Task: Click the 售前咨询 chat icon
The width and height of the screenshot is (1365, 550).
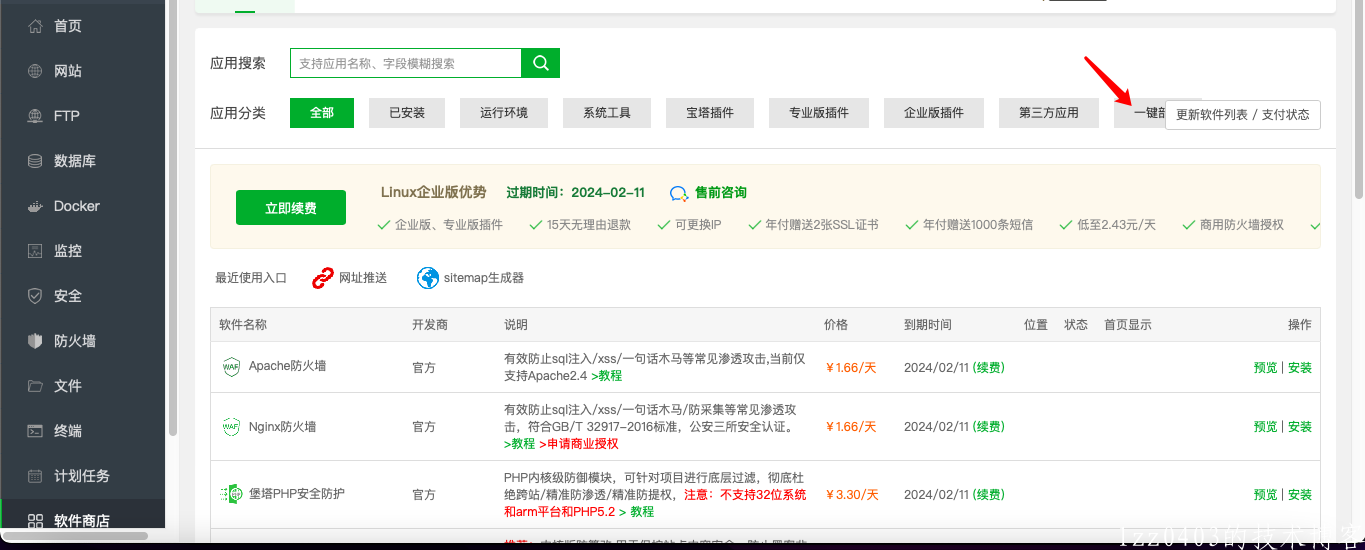Action: pos(680,193)
